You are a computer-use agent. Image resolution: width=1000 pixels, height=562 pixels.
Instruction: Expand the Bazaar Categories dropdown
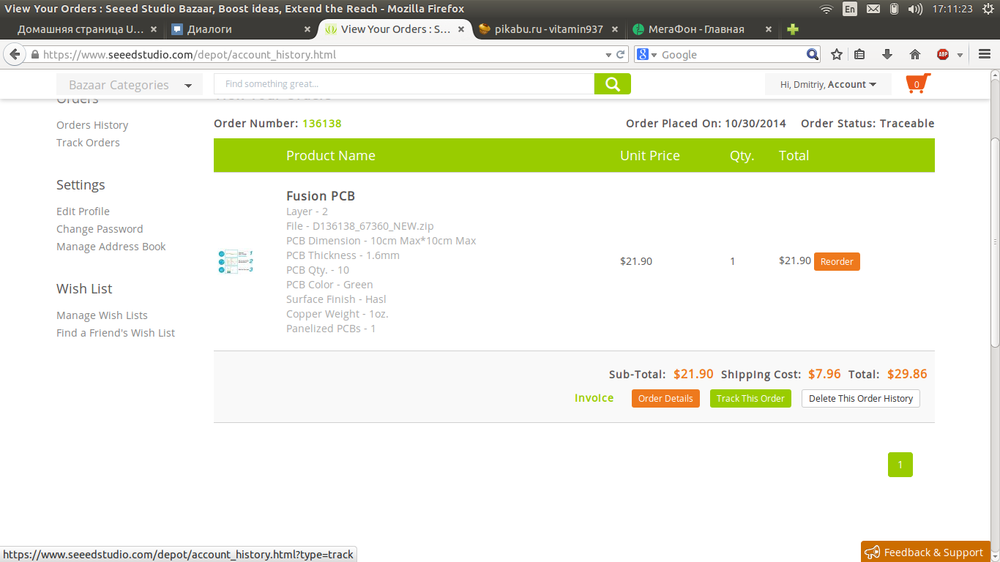[129, 84]
